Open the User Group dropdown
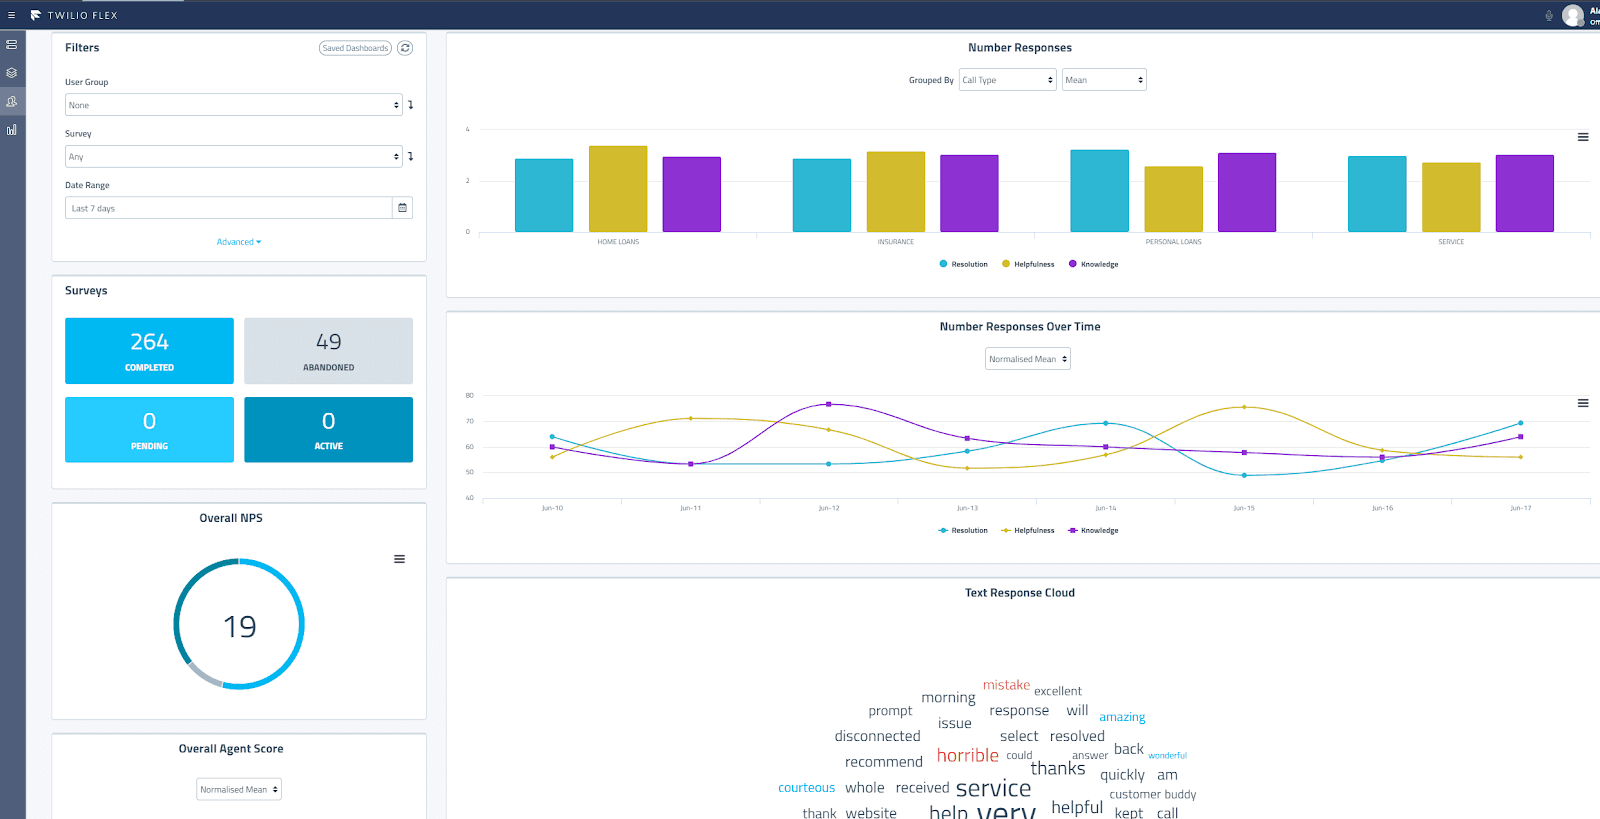 coord(234,105)
